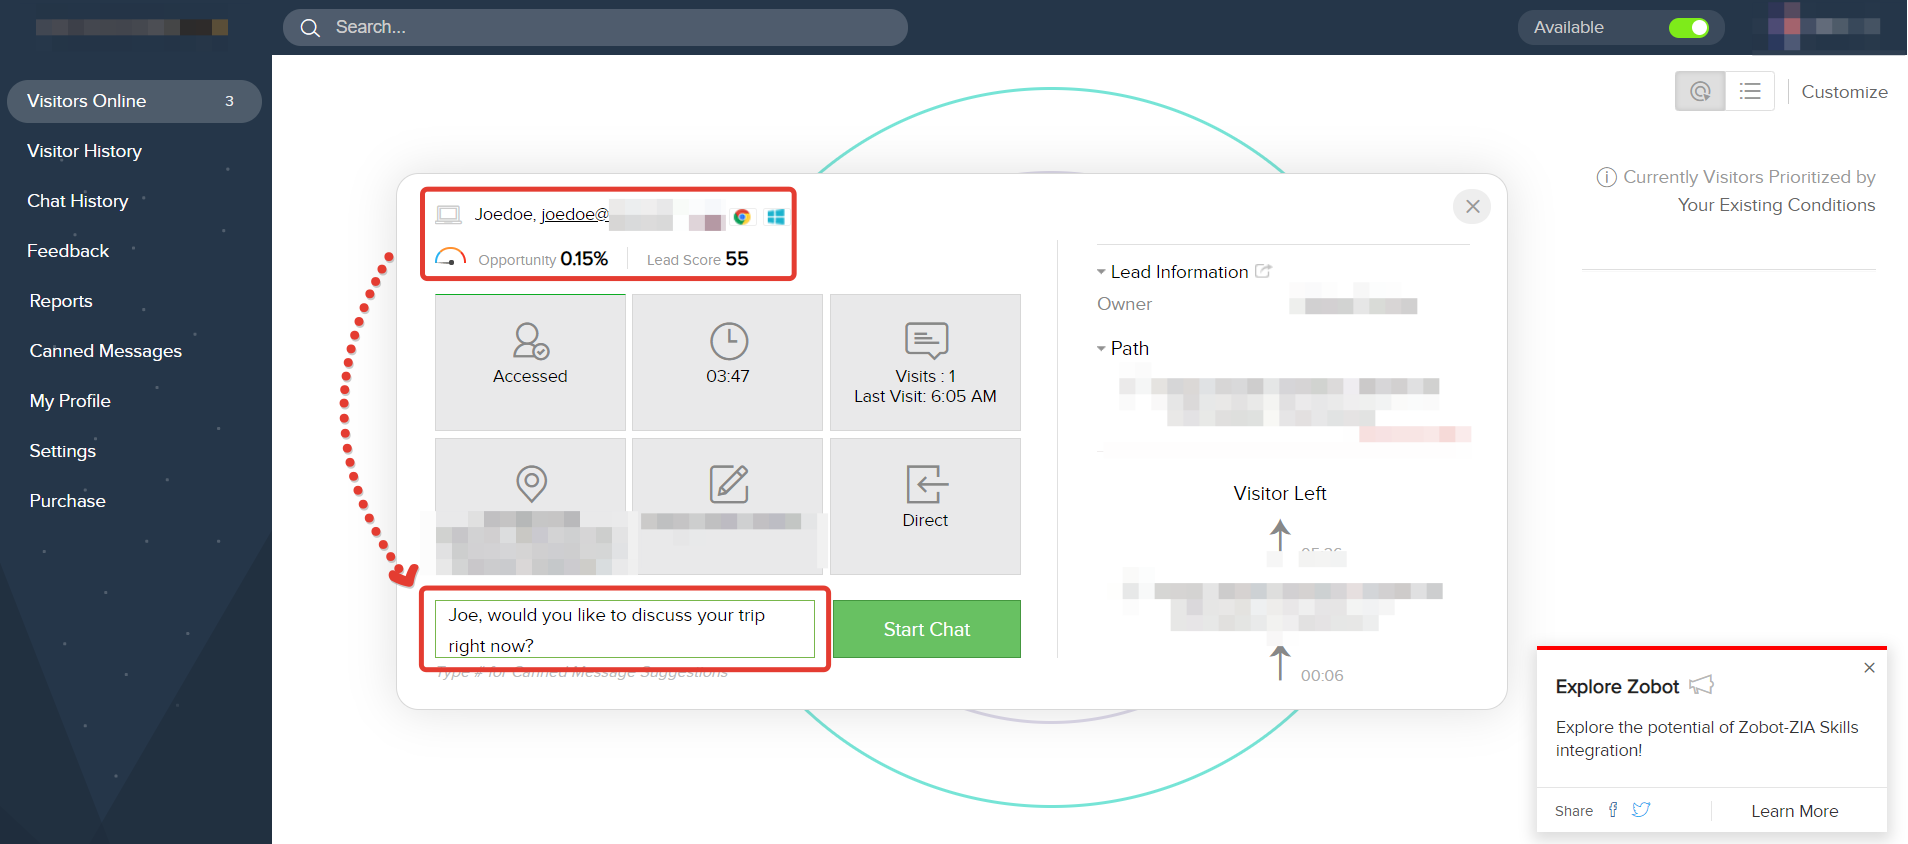Toggle the Available status switch
The image size is (1908, 844).
pyautogui.click(x=1689, y=28)
